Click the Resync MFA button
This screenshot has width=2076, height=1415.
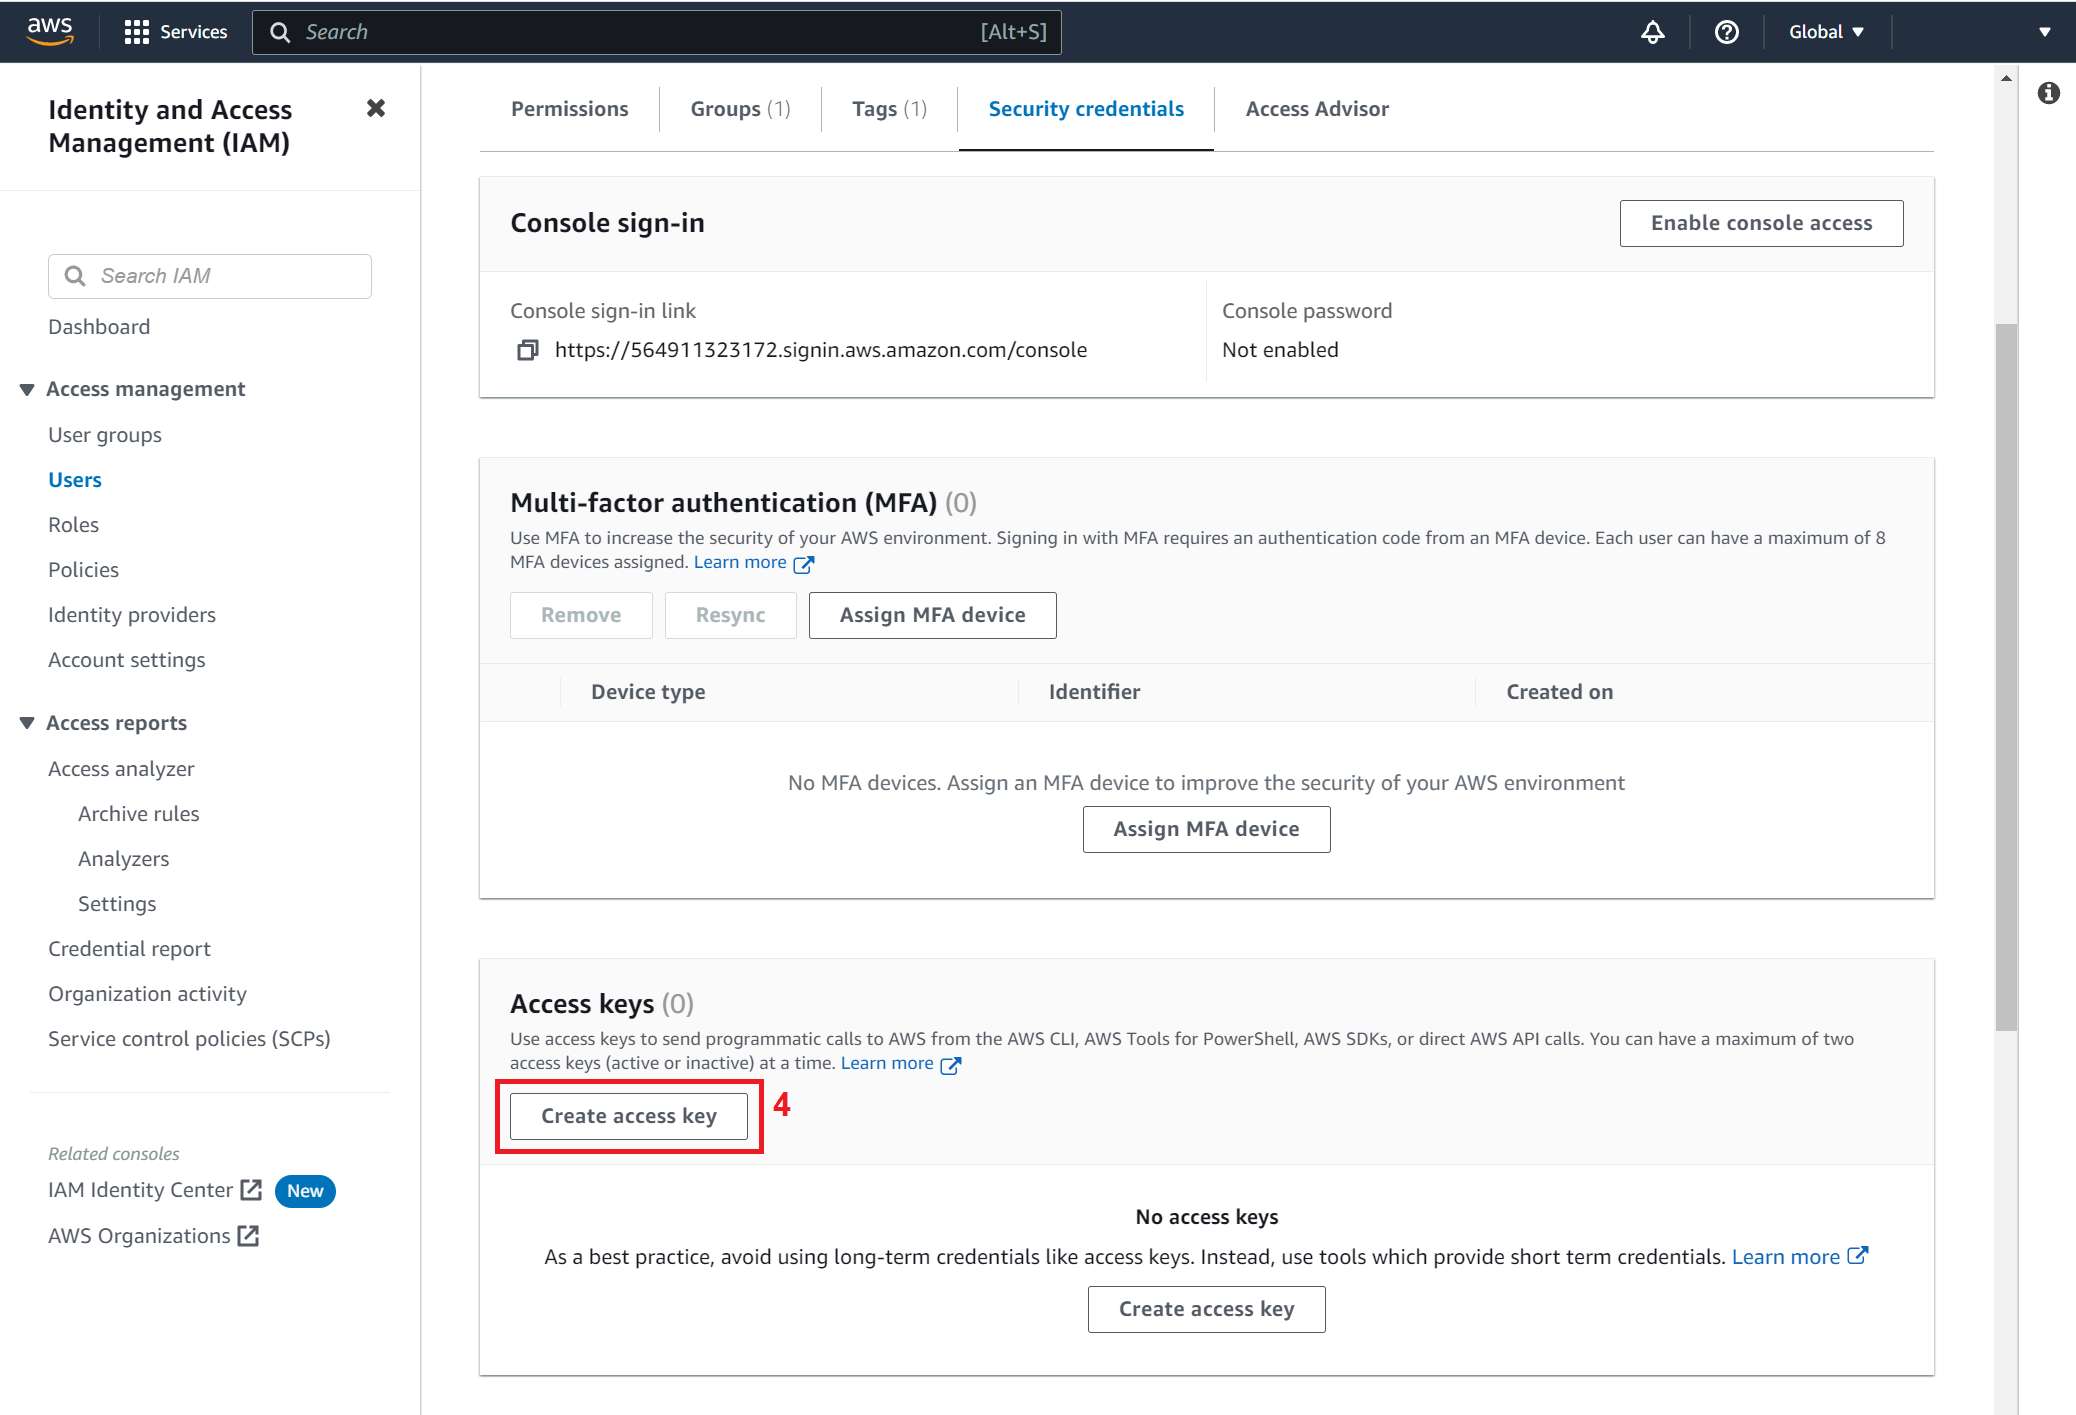[730, 615]
